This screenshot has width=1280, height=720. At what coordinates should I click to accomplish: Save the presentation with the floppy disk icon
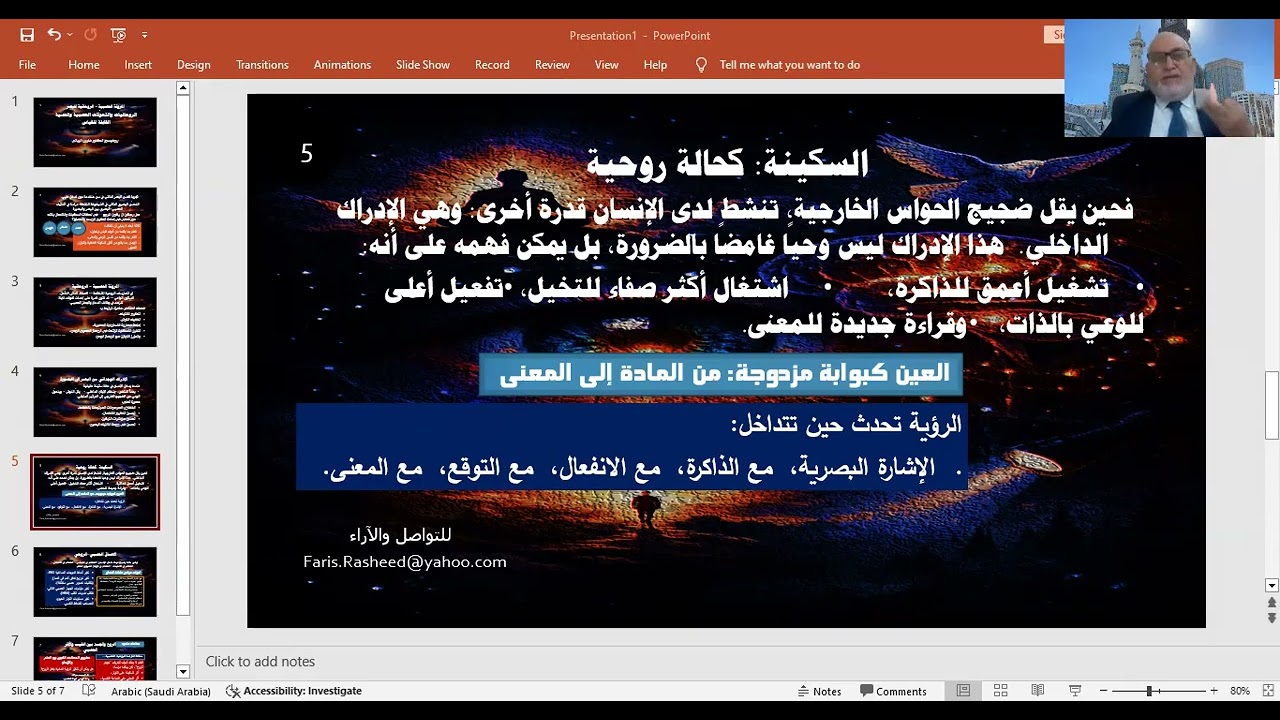27,35
